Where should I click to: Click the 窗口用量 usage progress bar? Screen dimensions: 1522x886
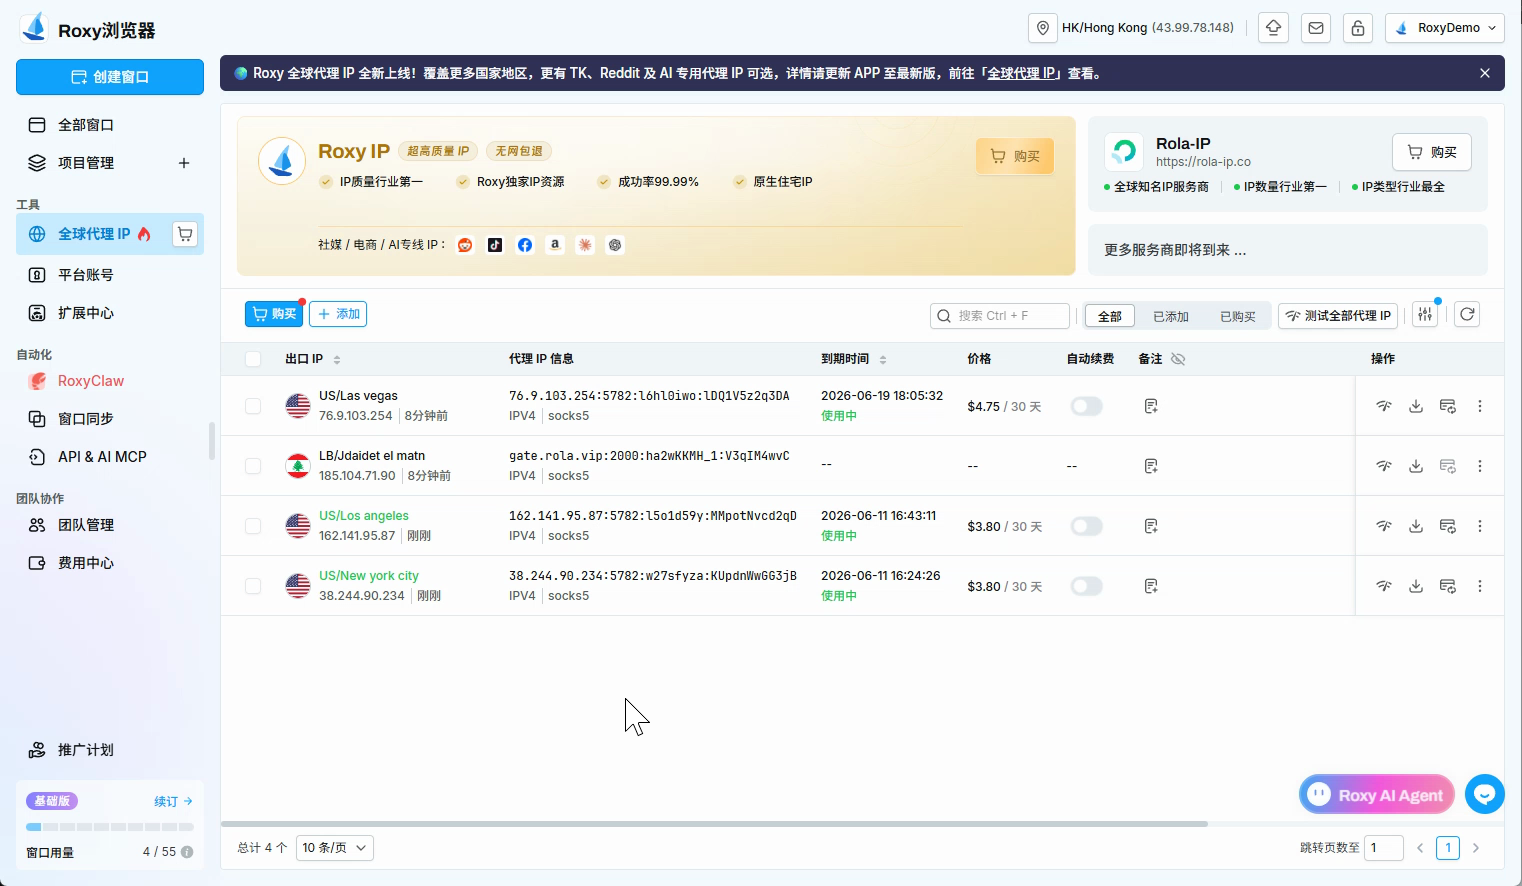[110, 827]
